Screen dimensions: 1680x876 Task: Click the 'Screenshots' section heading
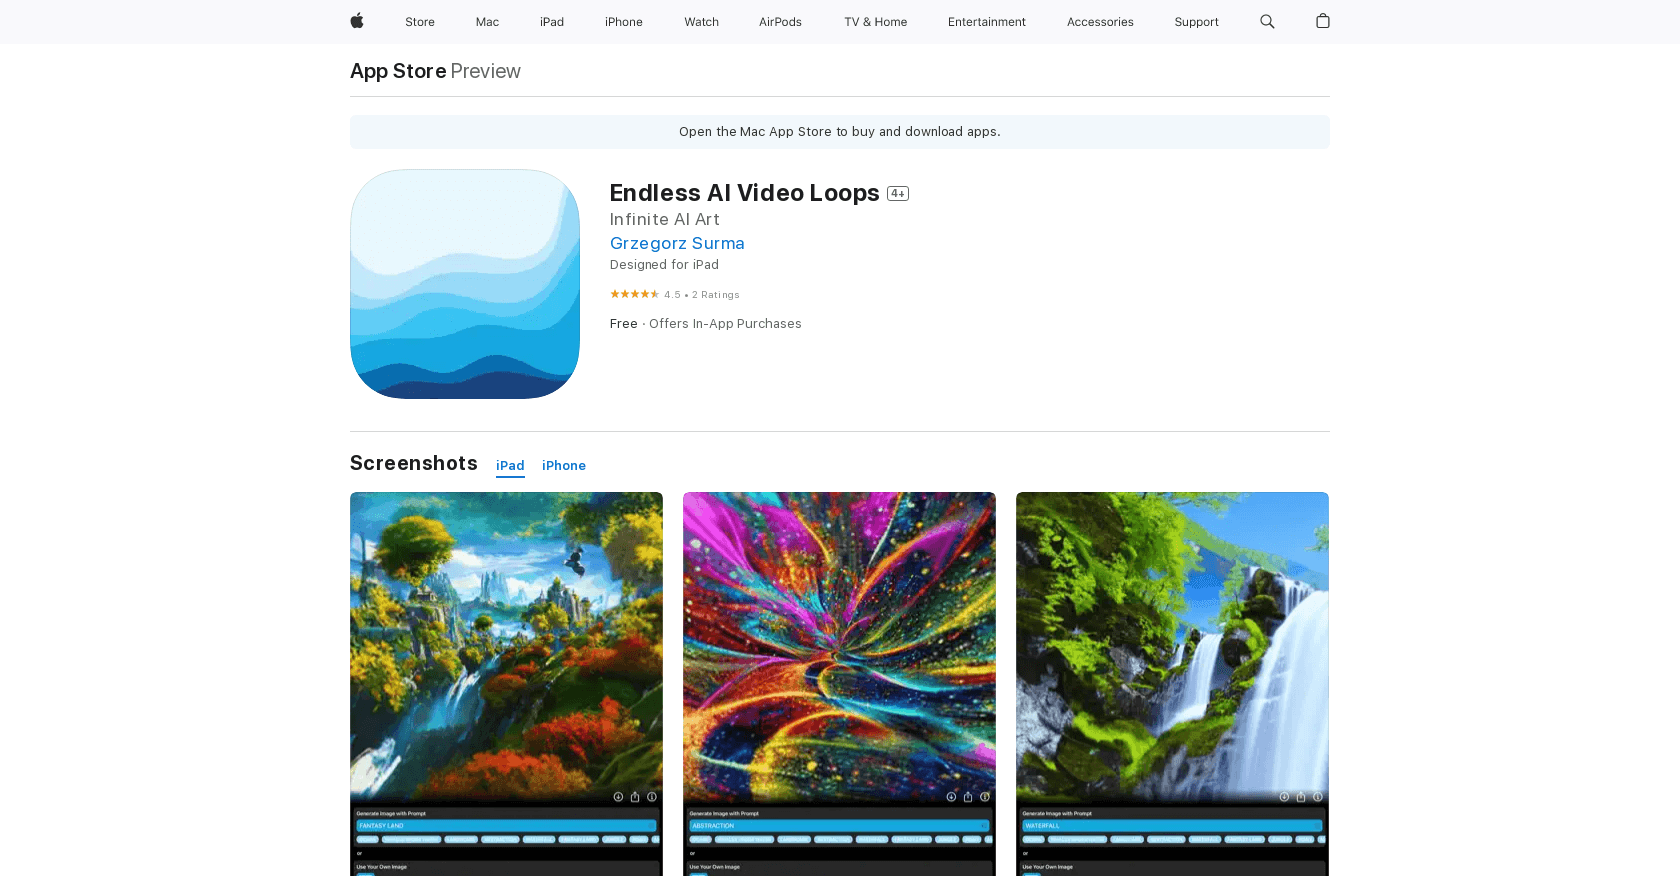(x=414, y=463)
